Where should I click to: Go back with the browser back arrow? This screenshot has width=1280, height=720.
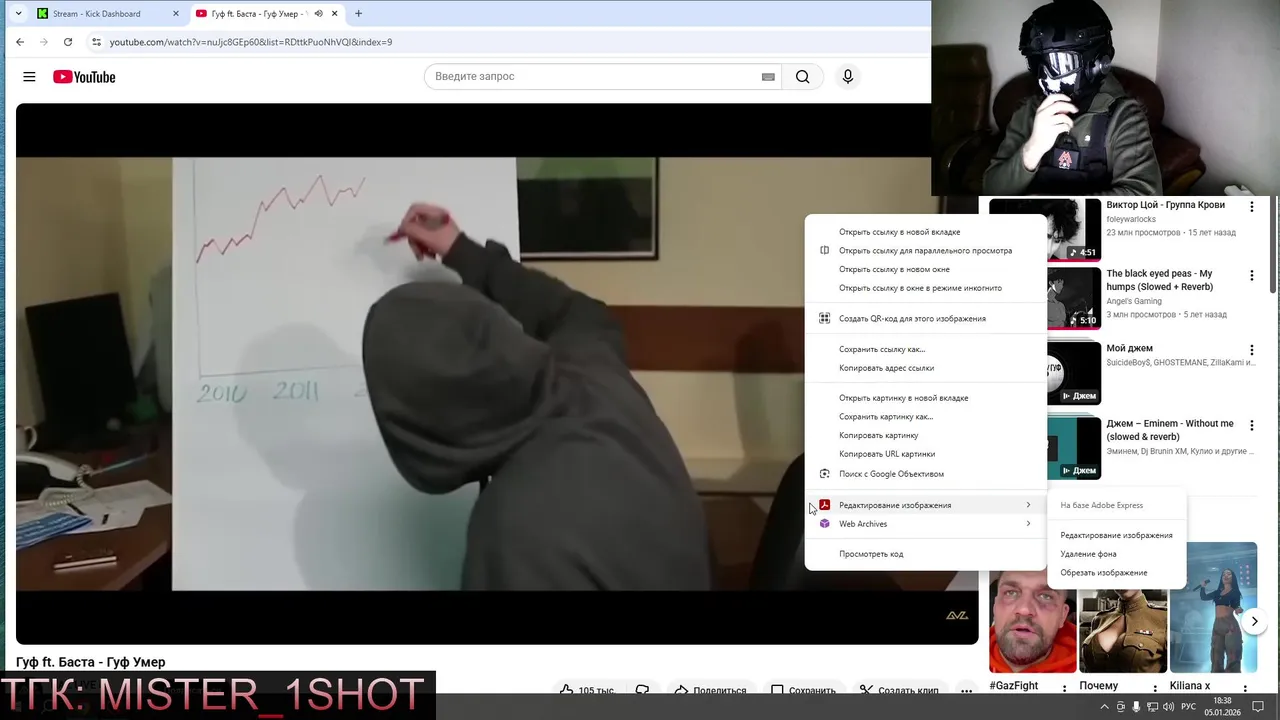(19, 42)
